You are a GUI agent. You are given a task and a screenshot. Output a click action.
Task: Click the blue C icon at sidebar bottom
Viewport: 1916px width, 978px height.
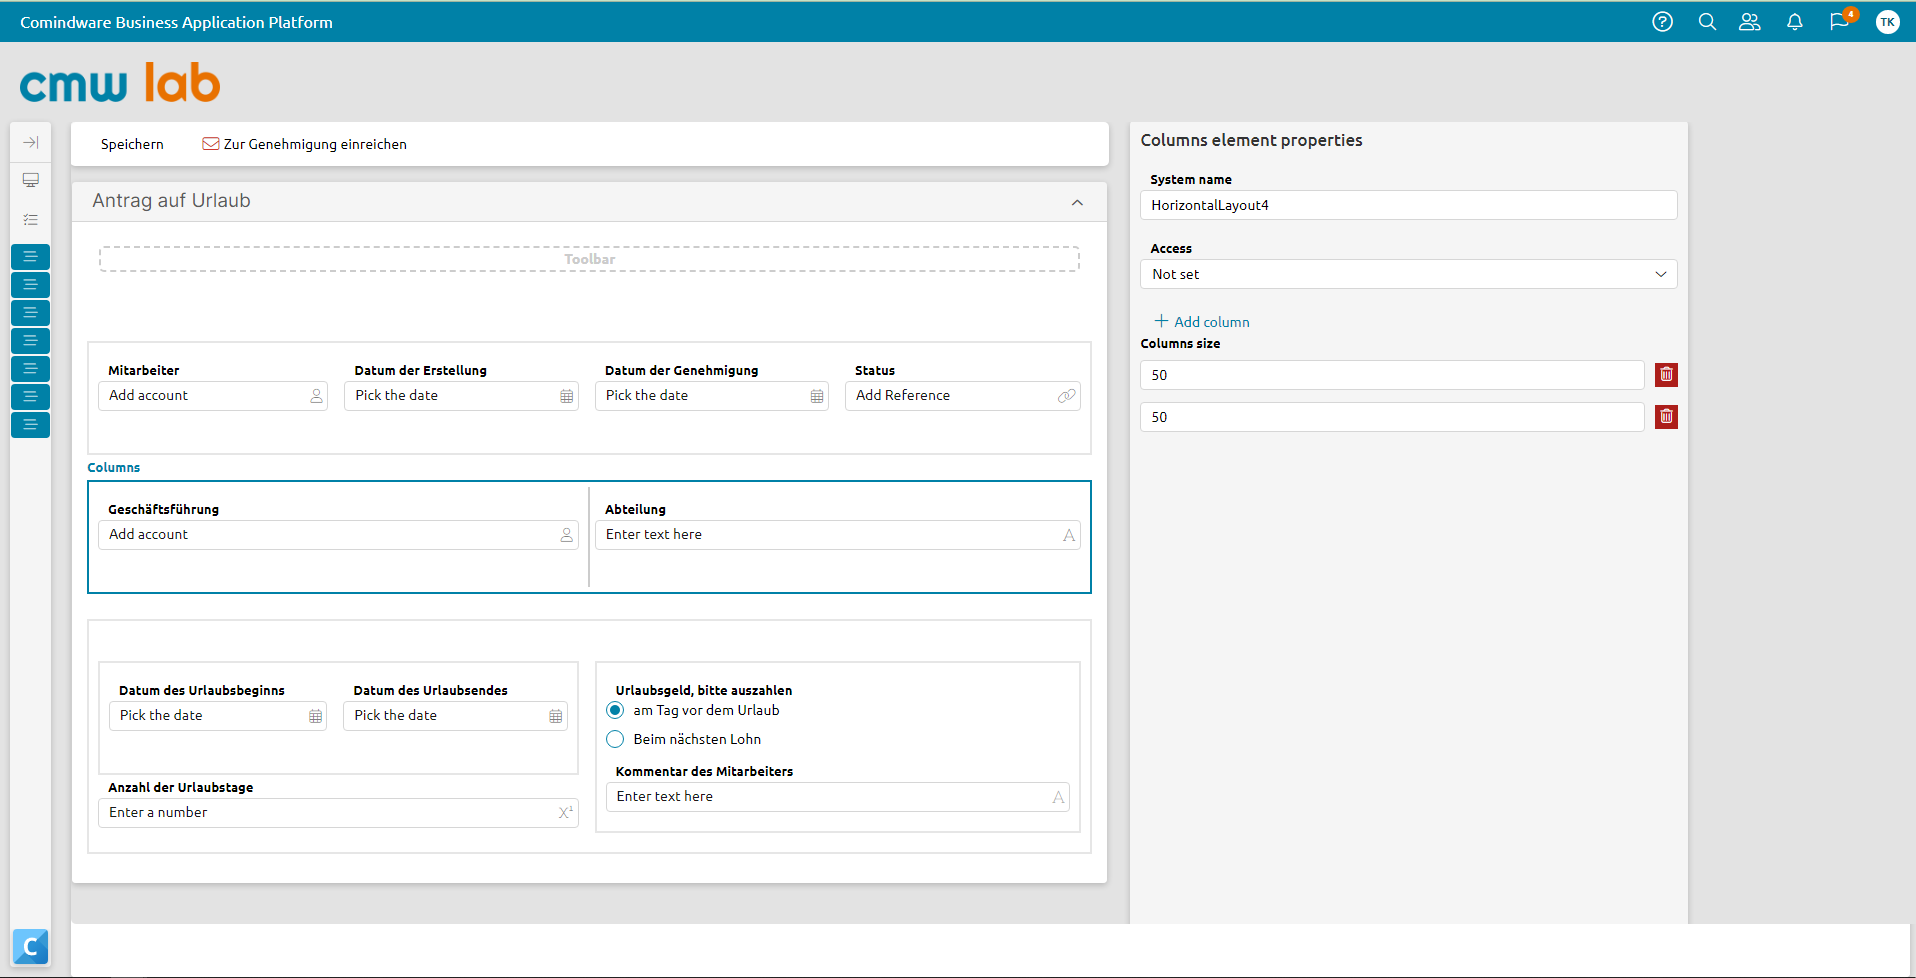[x=31, y=946]
